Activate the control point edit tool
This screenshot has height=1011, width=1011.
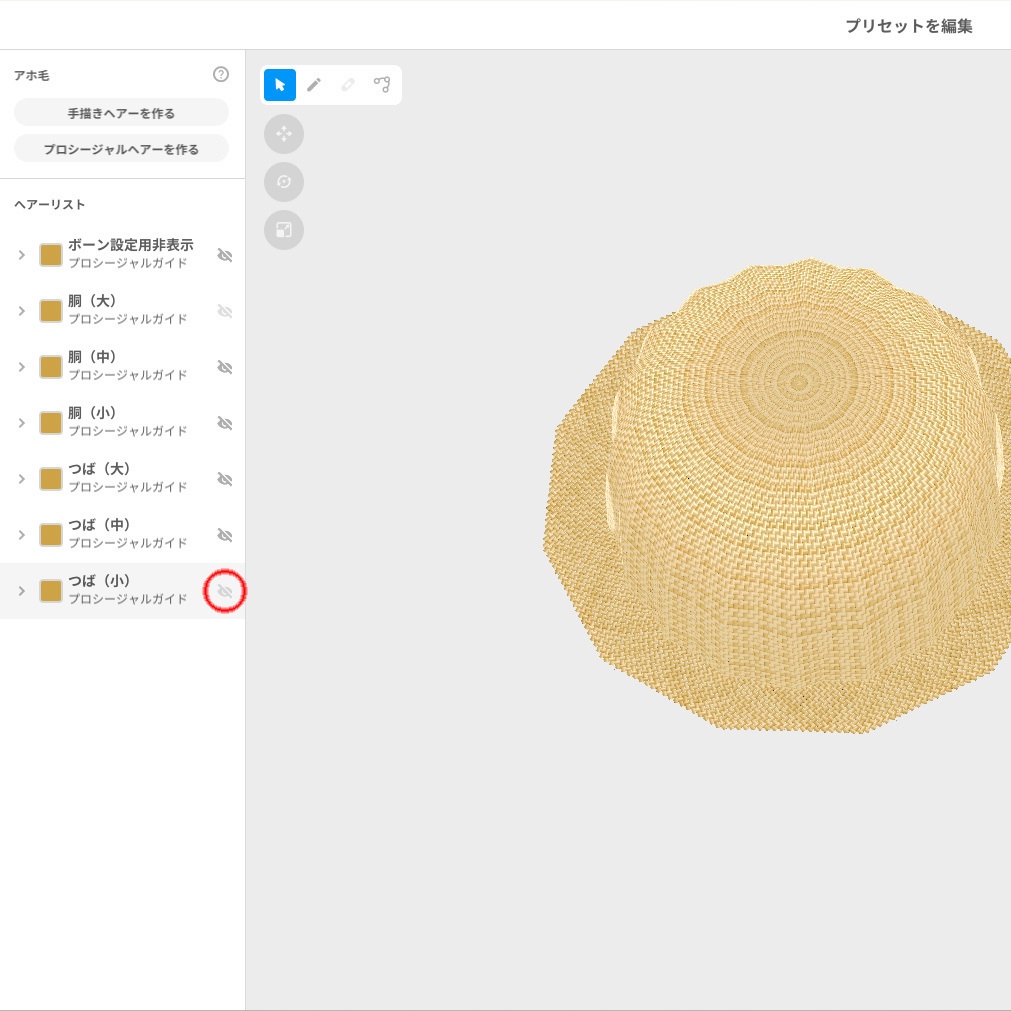(x=382, y=84)
